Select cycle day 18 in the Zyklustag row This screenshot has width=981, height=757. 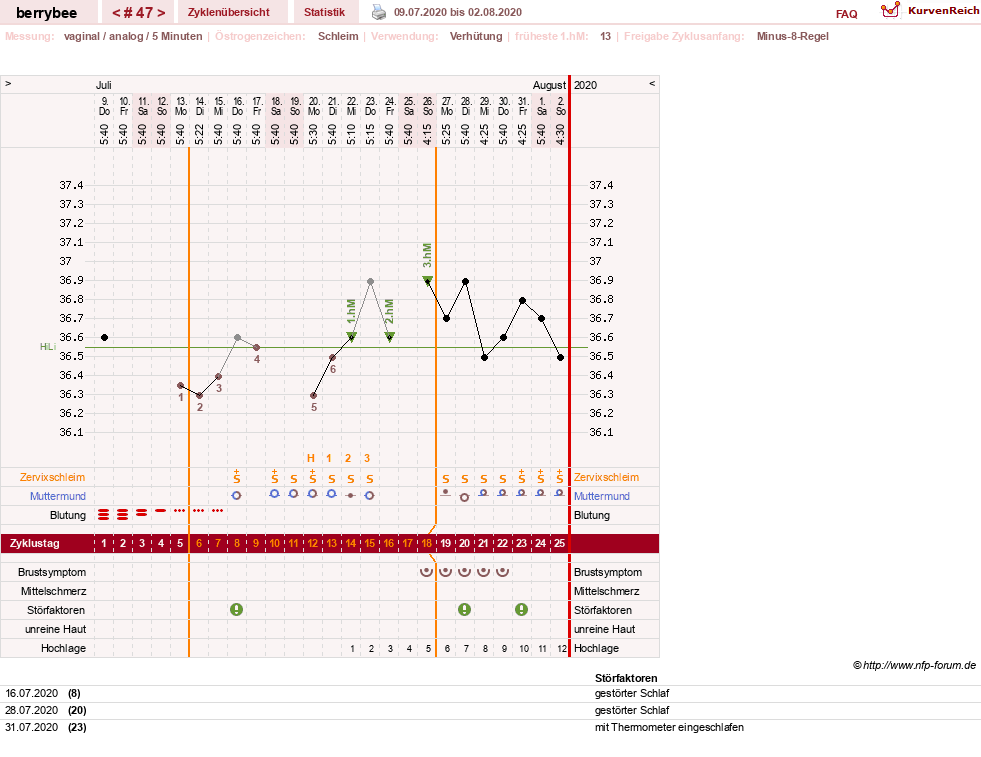tap(427, 543)
